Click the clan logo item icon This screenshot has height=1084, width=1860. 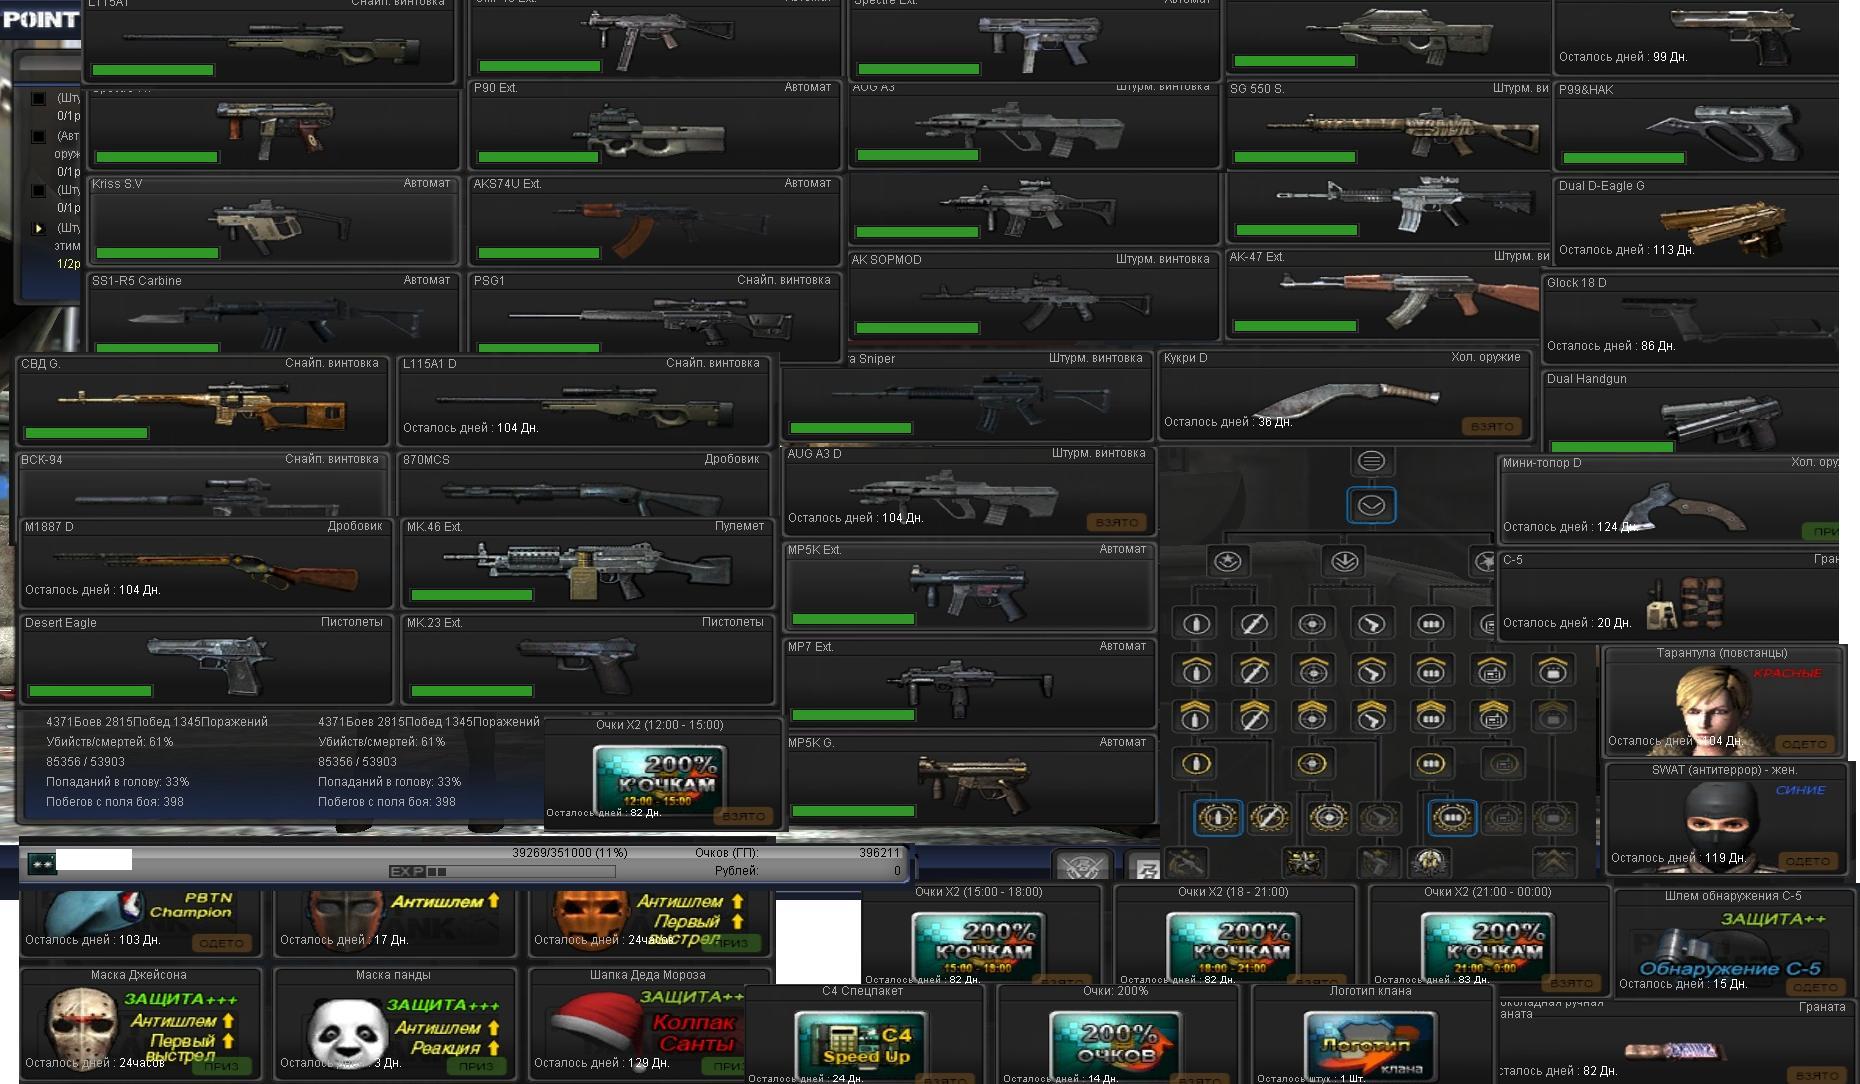(1369, 1042)
